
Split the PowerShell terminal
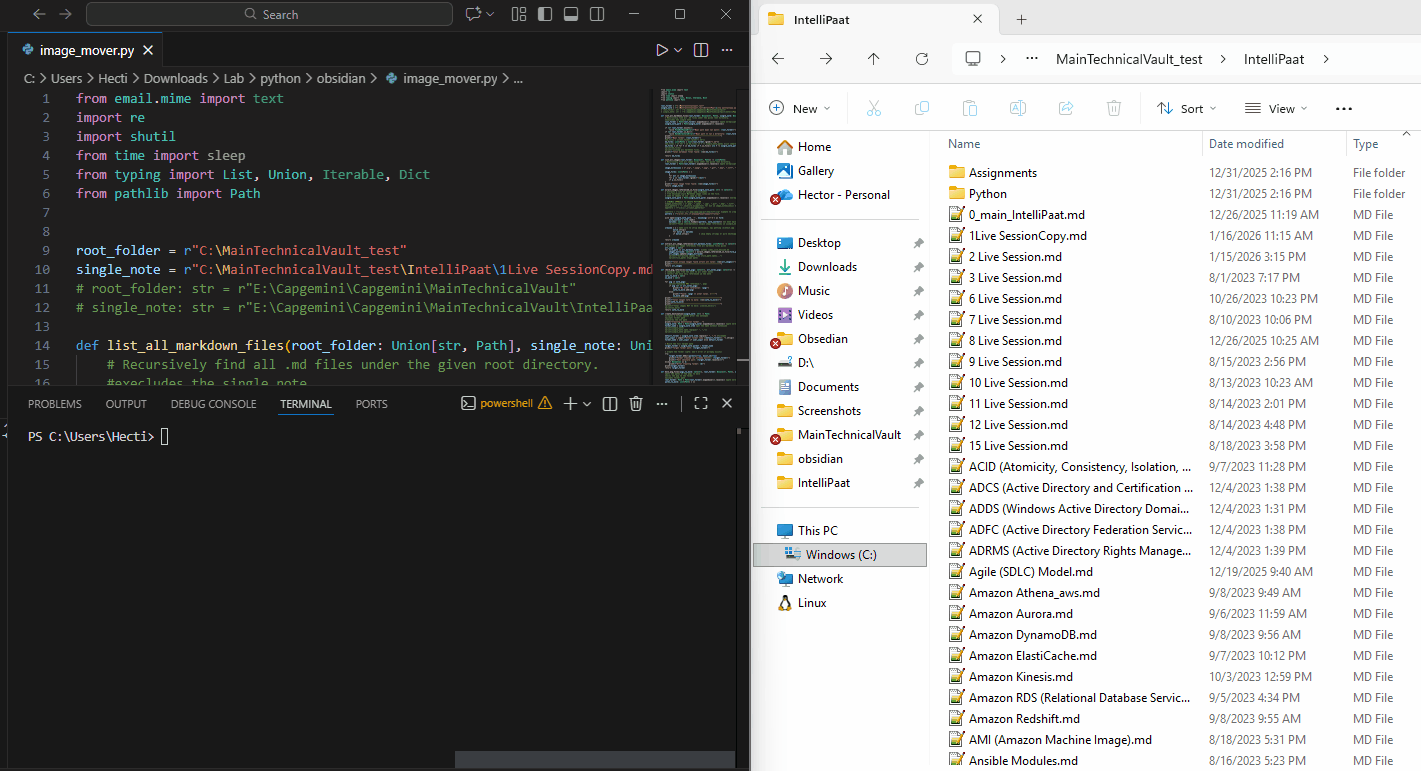point(611,403)
